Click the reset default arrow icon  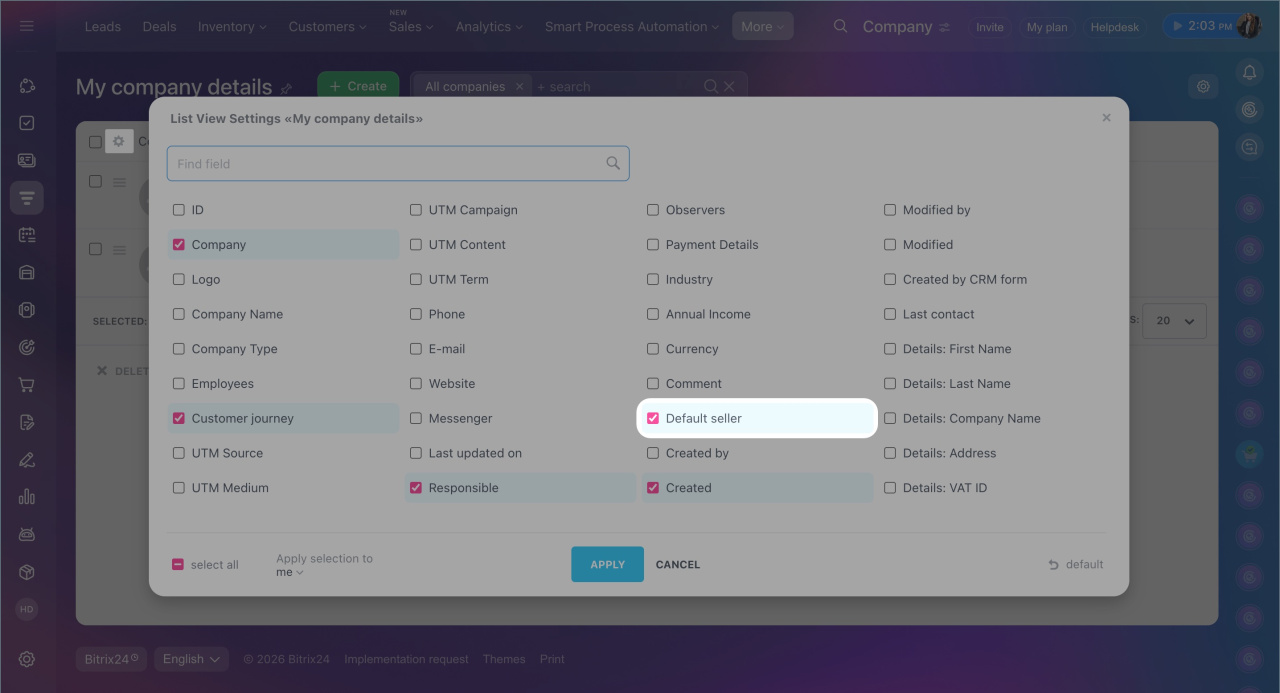1053,565
